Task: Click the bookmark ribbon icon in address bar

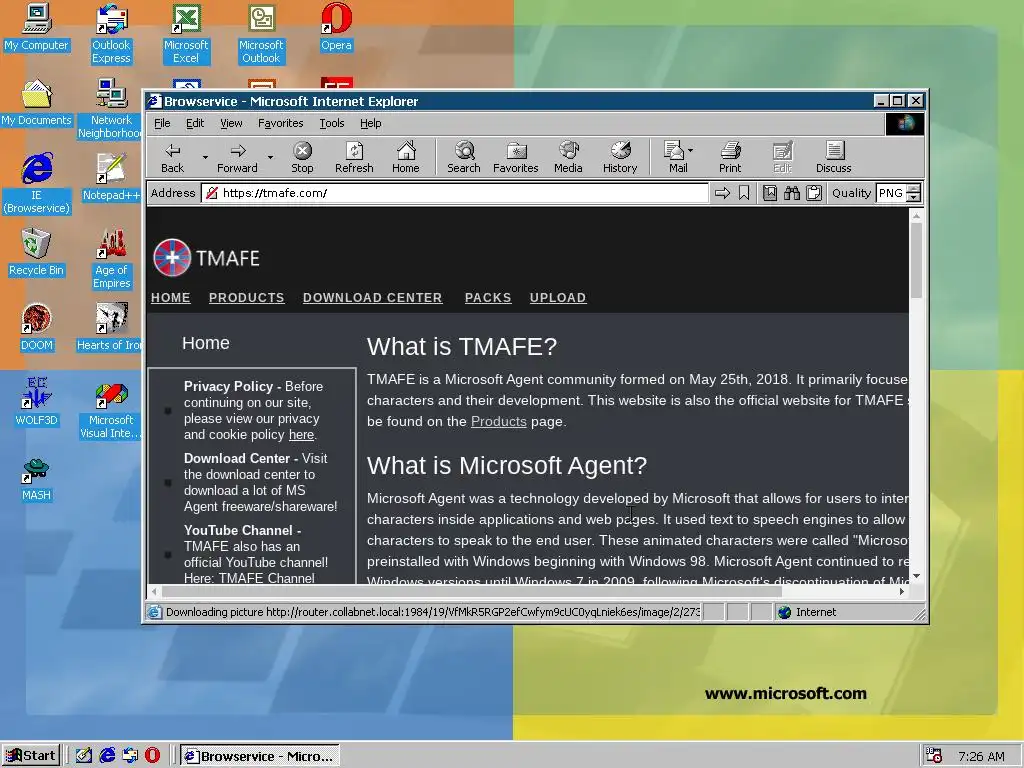Action: point(744,193)
